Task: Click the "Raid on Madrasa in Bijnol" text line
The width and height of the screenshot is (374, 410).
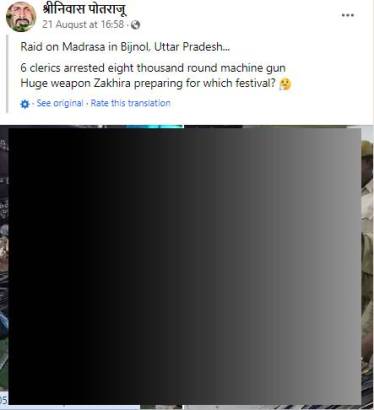Action: 125,47
